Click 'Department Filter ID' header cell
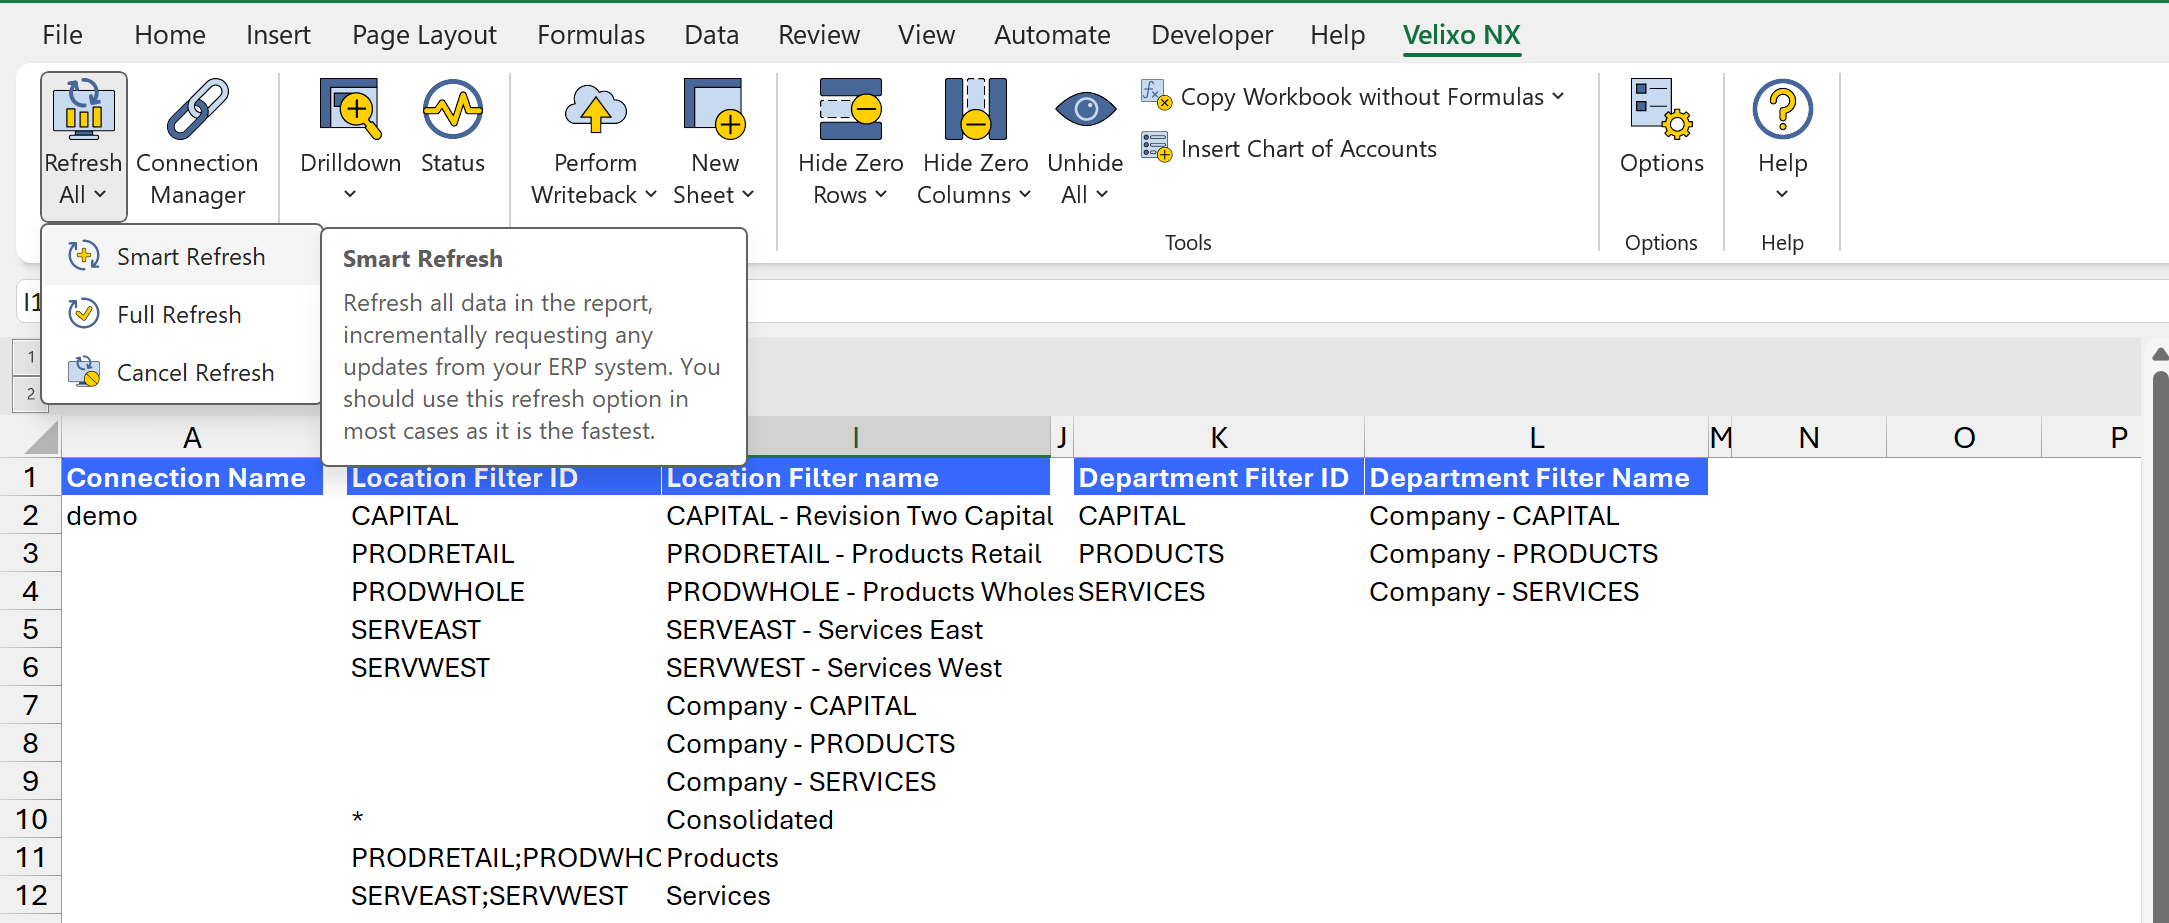 1218,477
